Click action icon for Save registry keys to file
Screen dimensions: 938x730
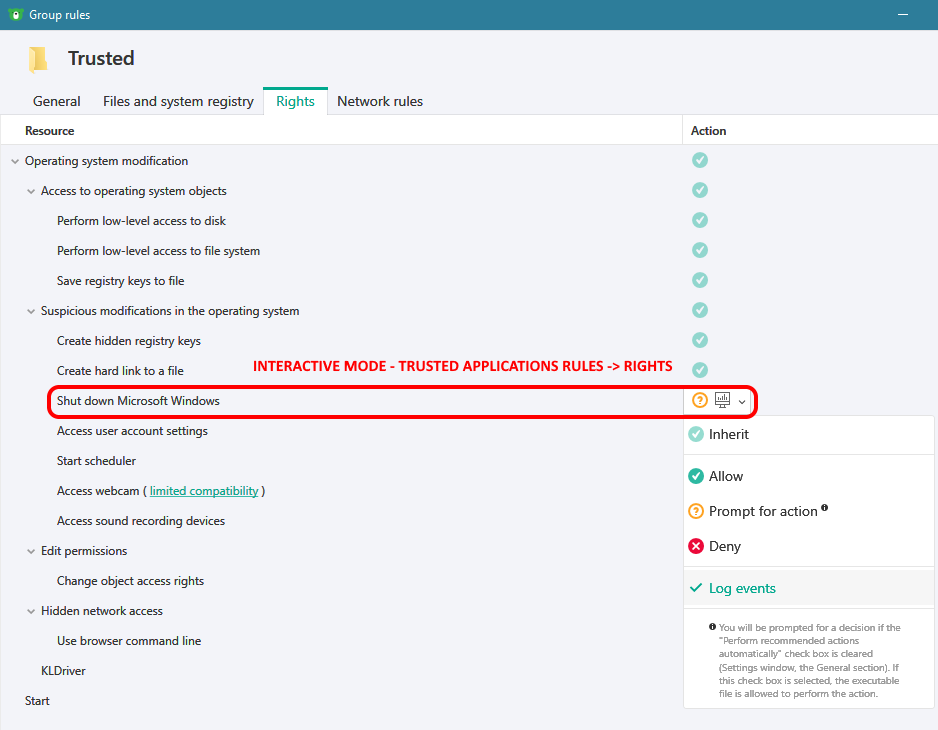(x=700, y=280)
